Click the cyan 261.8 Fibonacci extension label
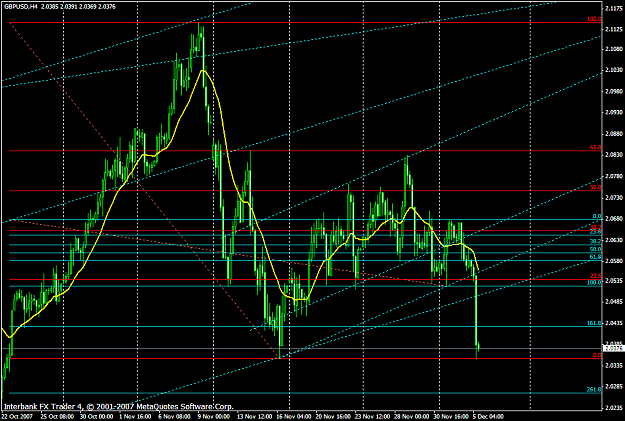 click(594, 390)
